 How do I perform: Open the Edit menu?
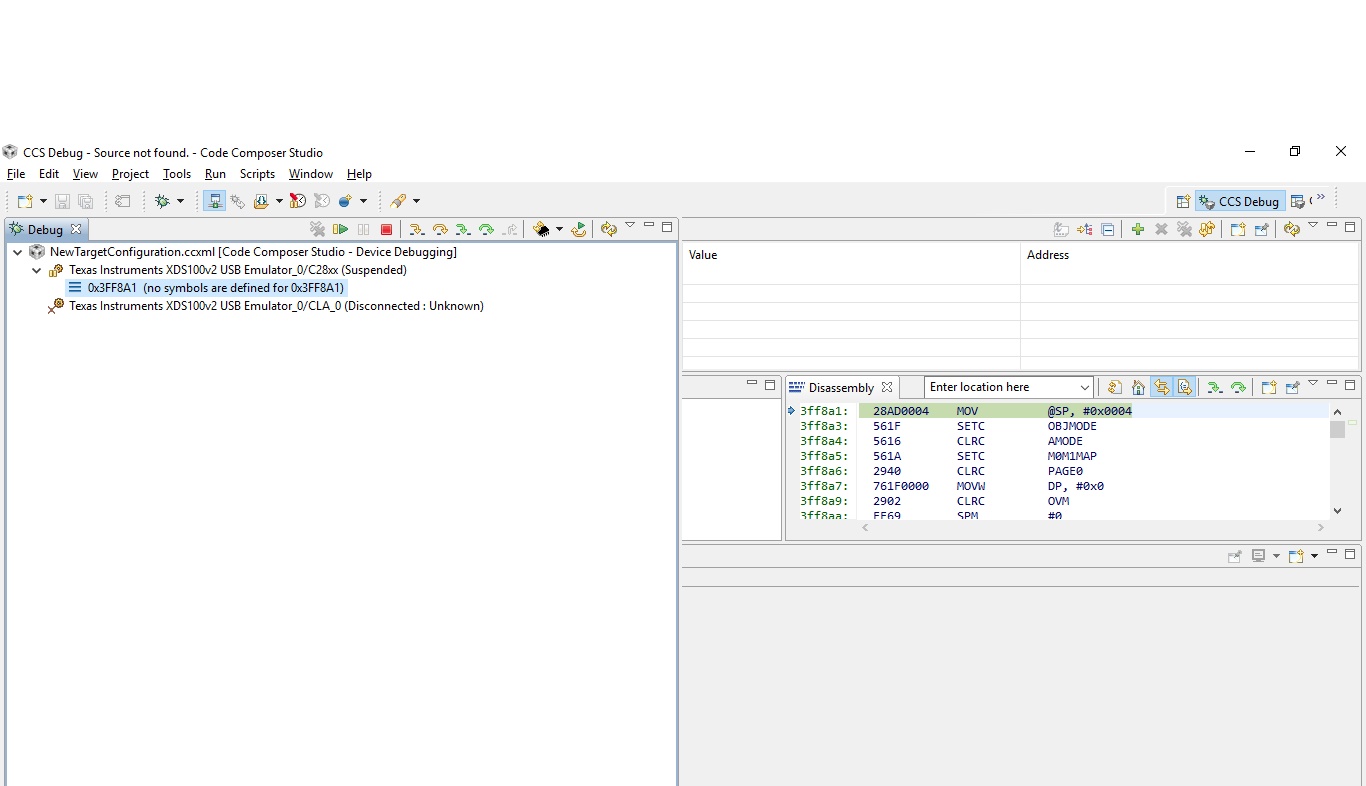pyautogui.click(x=49, y=174)
